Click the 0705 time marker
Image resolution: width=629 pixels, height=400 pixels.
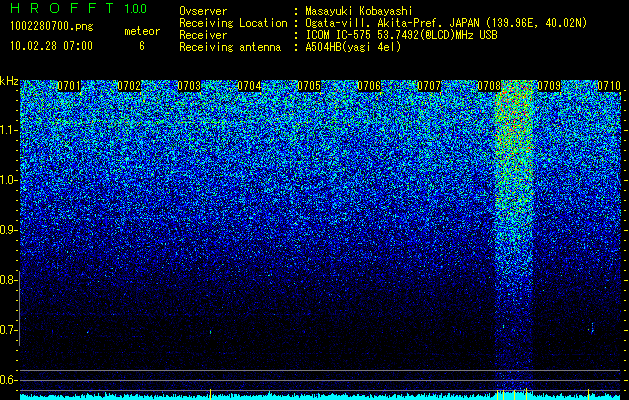click(309, 86)
